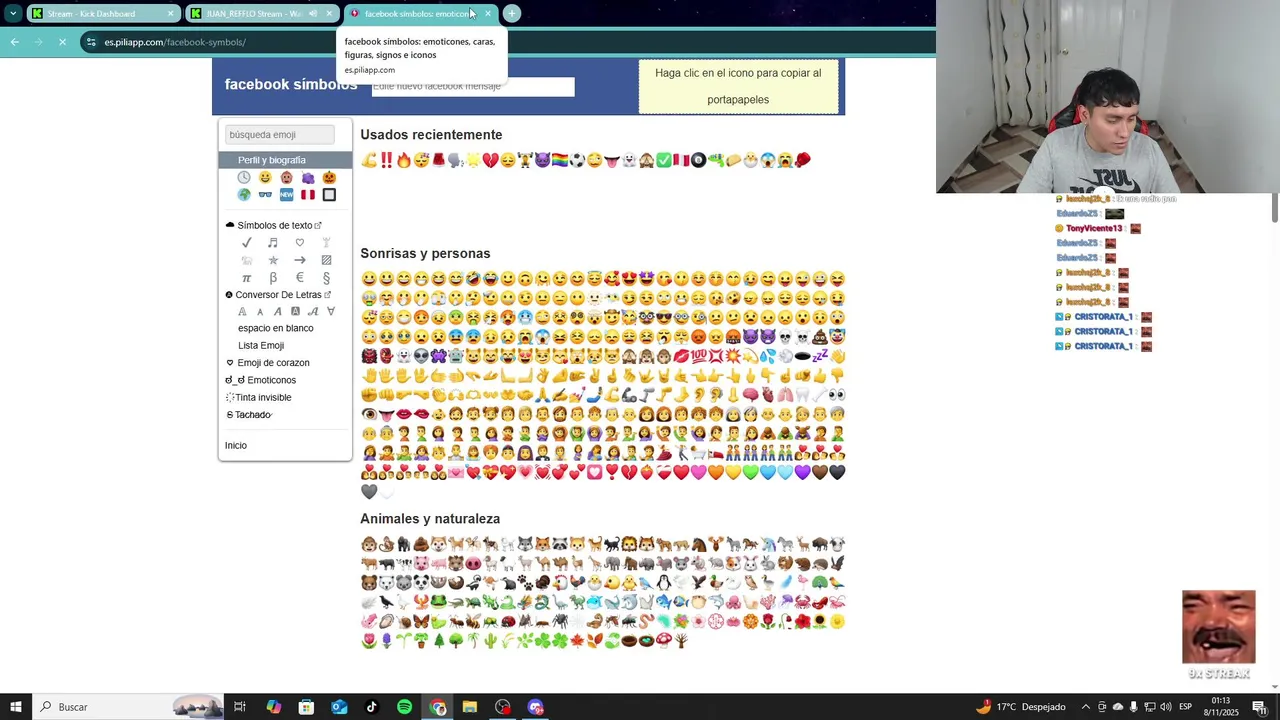The height and width of the screenshot is (720, 1280).
Task: Open Spotify from the taskbar
Action: tap(404, 707)
